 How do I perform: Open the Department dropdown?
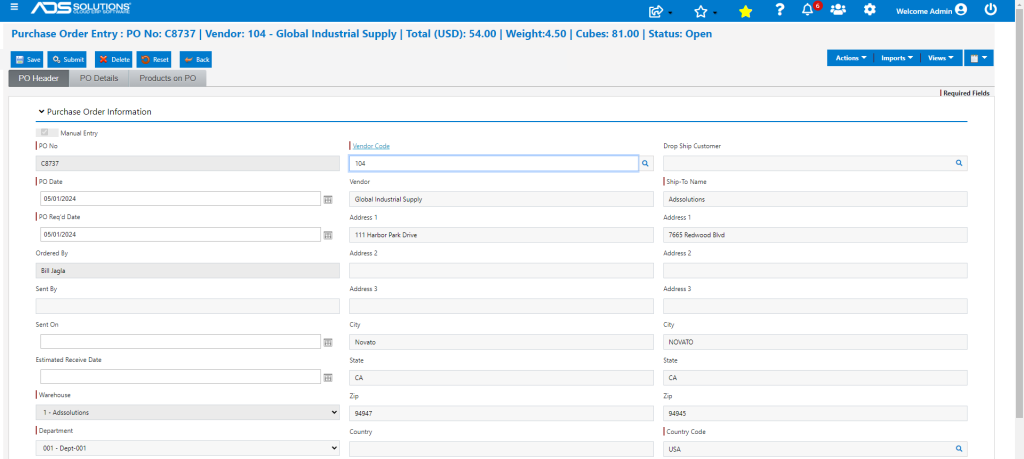pyautogui.click(x=188, y=449)
